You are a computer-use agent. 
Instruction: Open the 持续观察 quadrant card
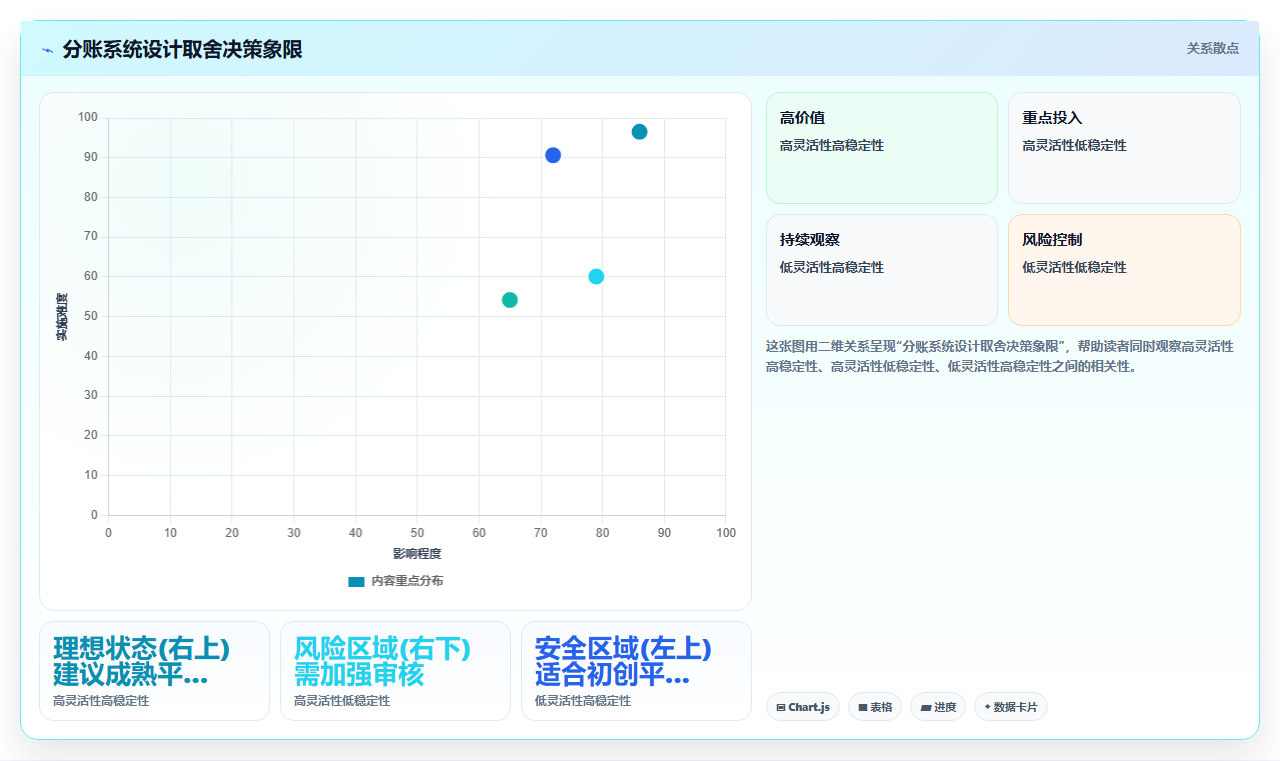[x=882, y=270]
